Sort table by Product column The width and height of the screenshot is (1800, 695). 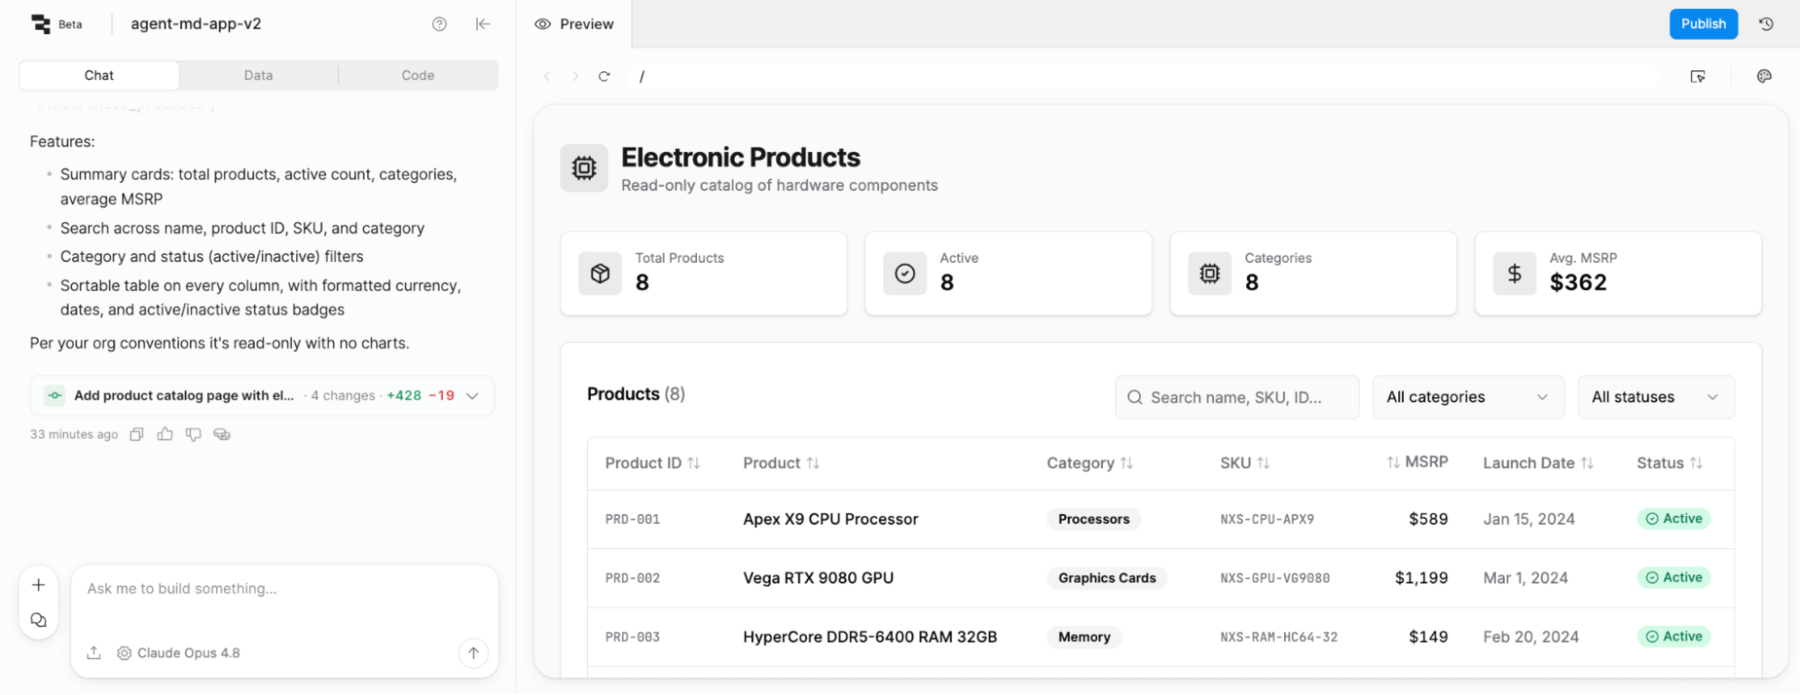pos(781,463)
